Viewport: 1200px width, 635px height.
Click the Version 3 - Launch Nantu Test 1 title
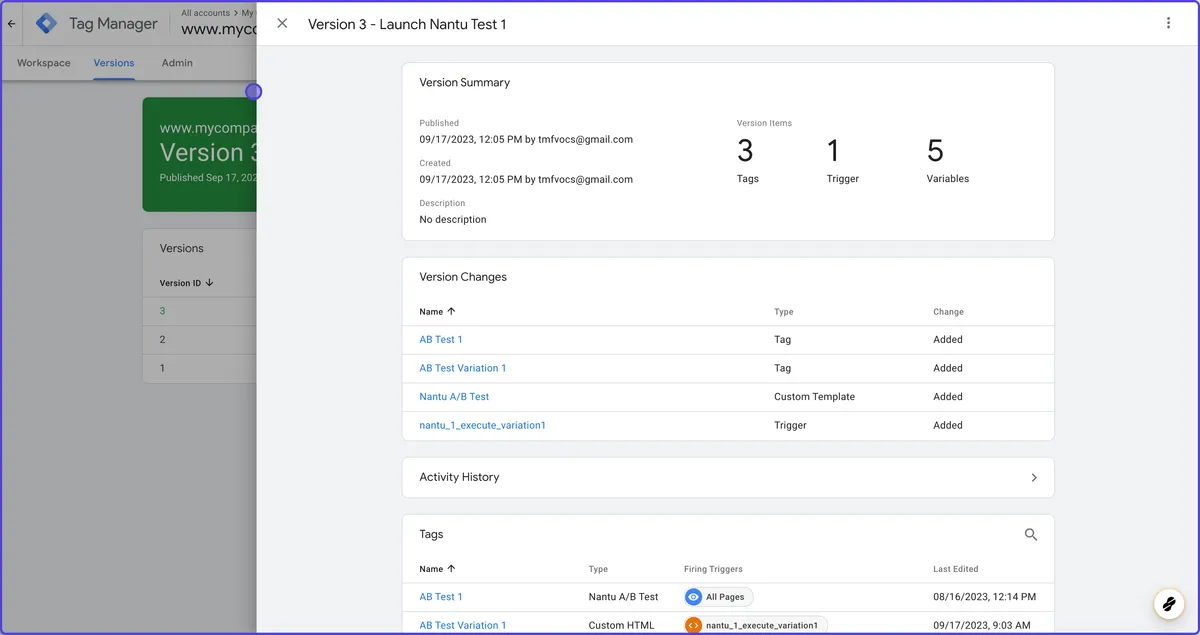click(x=407, y=24)
